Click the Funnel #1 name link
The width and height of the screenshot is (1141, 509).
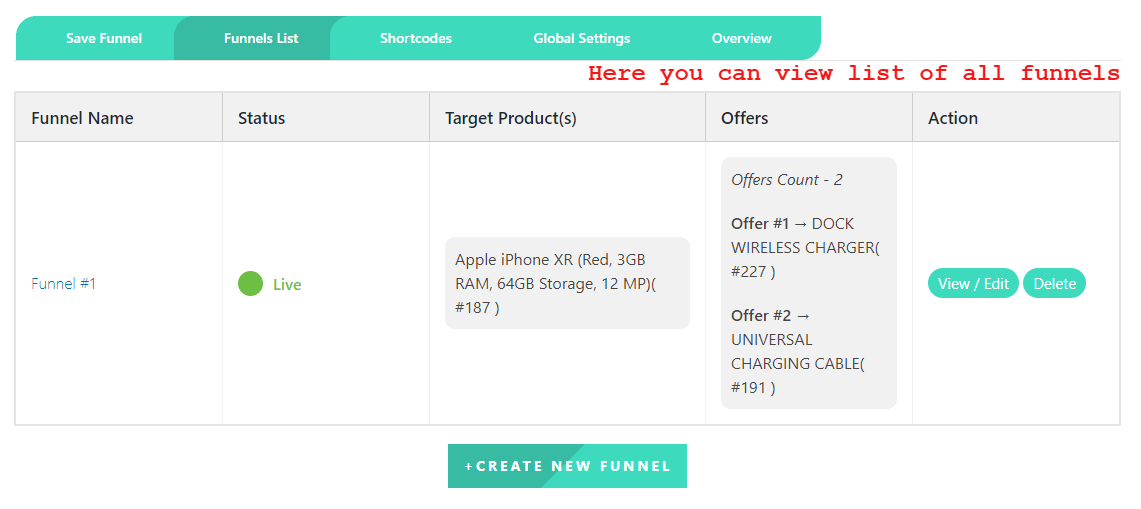pyautogui.click(x=64, y=284)
